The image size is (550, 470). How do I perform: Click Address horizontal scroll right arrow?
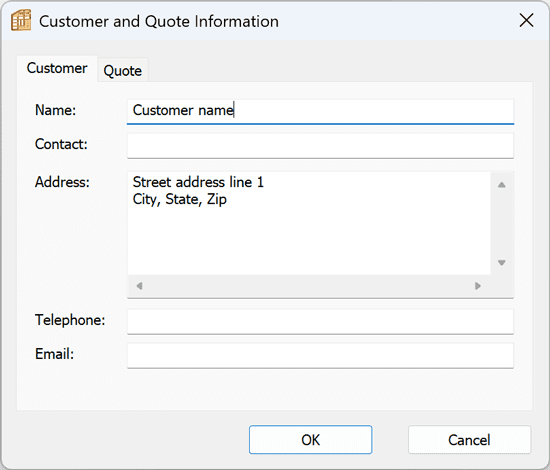pos(478,286)
